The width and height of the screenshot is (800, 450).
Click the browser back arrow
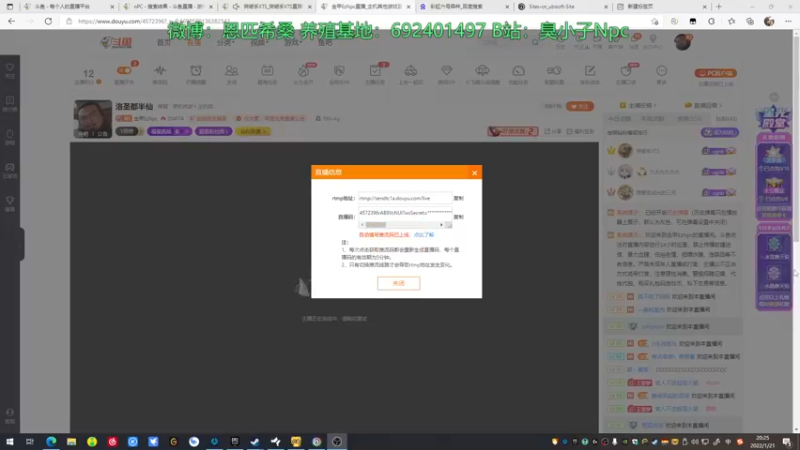click(11, 21)
